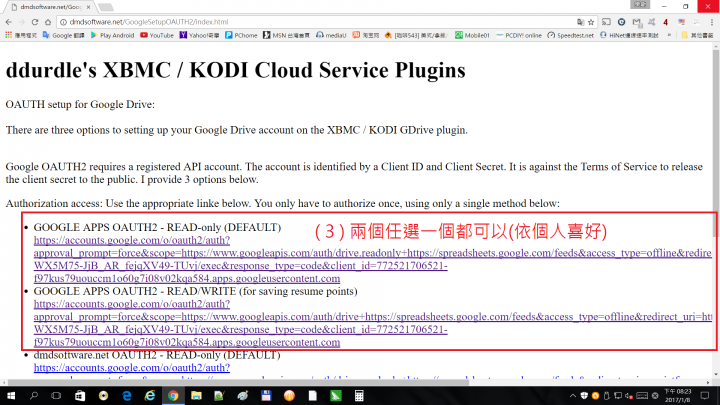Launch Internet Explorer from taskbar

click(x=150, y=396)
